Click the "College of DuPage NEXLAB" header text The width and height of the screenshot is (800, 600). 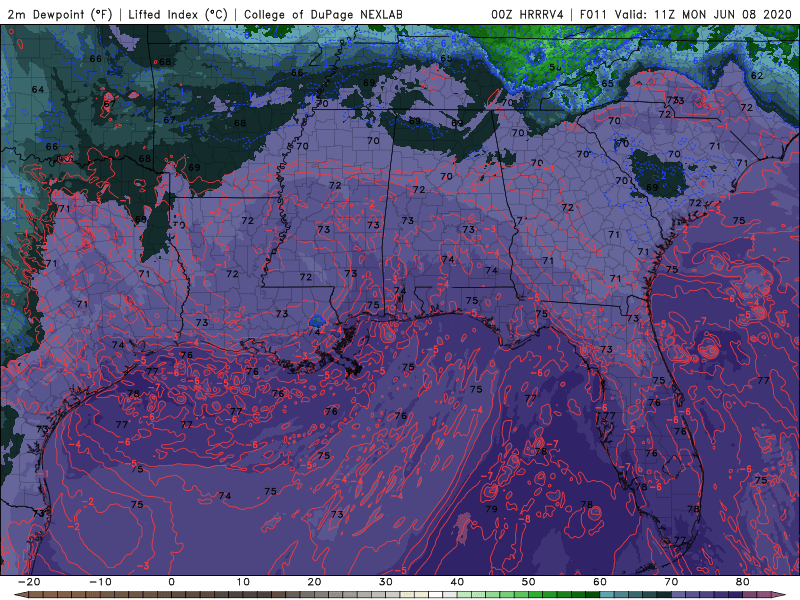click(323, 14)
